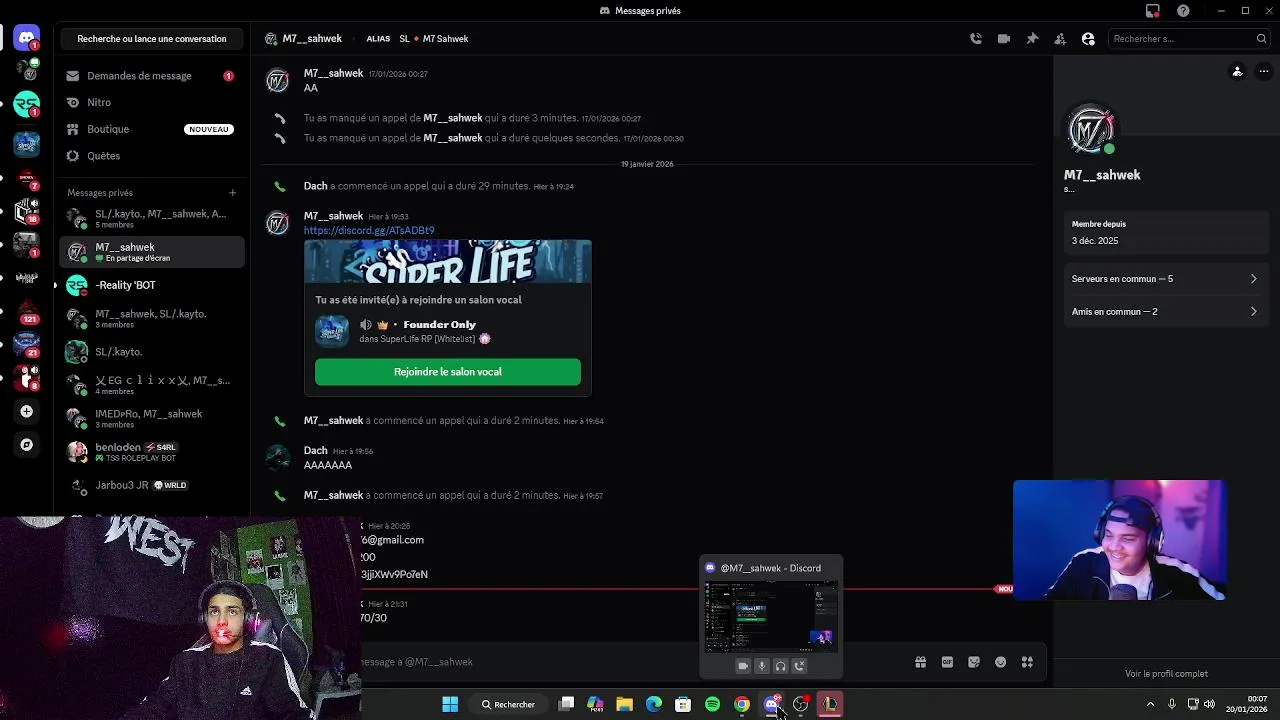
Task: Select the M7__sahwek conversation in list
Action: [151, 252]
